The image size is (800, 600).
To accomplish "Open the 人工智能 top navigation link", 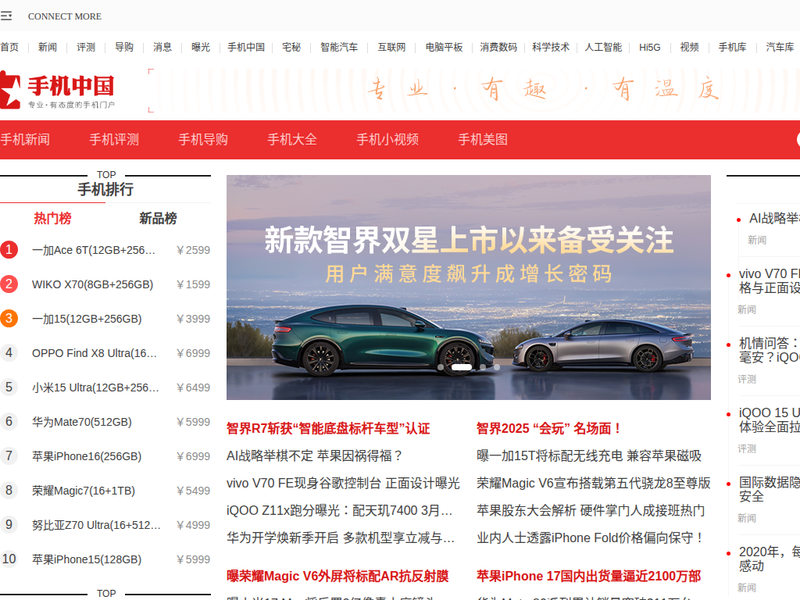I will click(x=603, y=47).
